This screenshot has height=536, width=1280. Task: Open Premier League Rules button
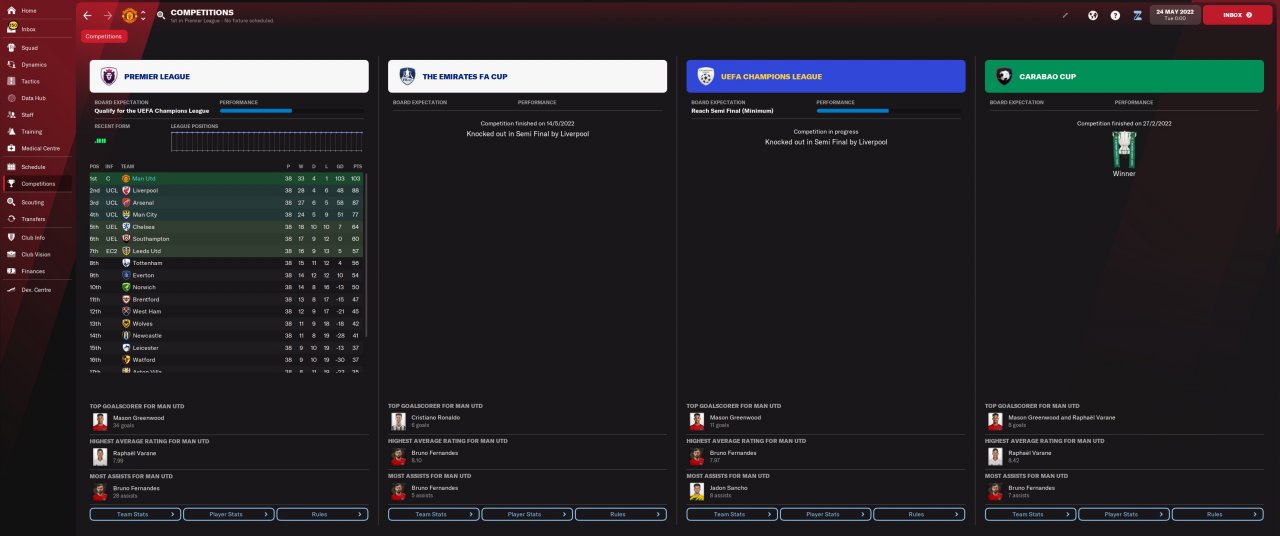(x=322, y=514)
